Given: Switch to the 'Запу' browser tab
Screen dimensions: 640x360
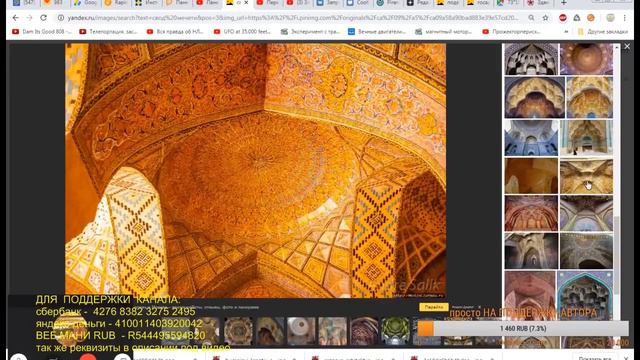Looking at the screenshot, I should click(x=327, y=3).
